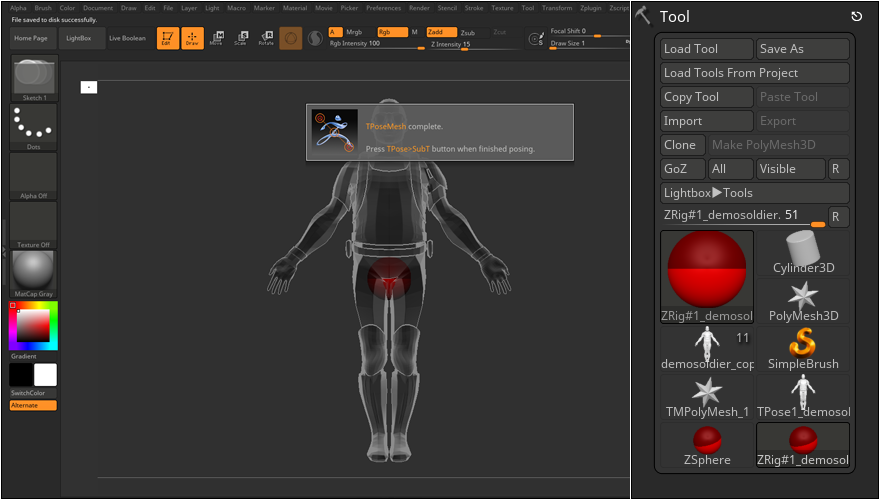The height and width of the screenshot is (500, 880).
Task: Click the gray S-shaped sculptris icon
Action: 315,38
